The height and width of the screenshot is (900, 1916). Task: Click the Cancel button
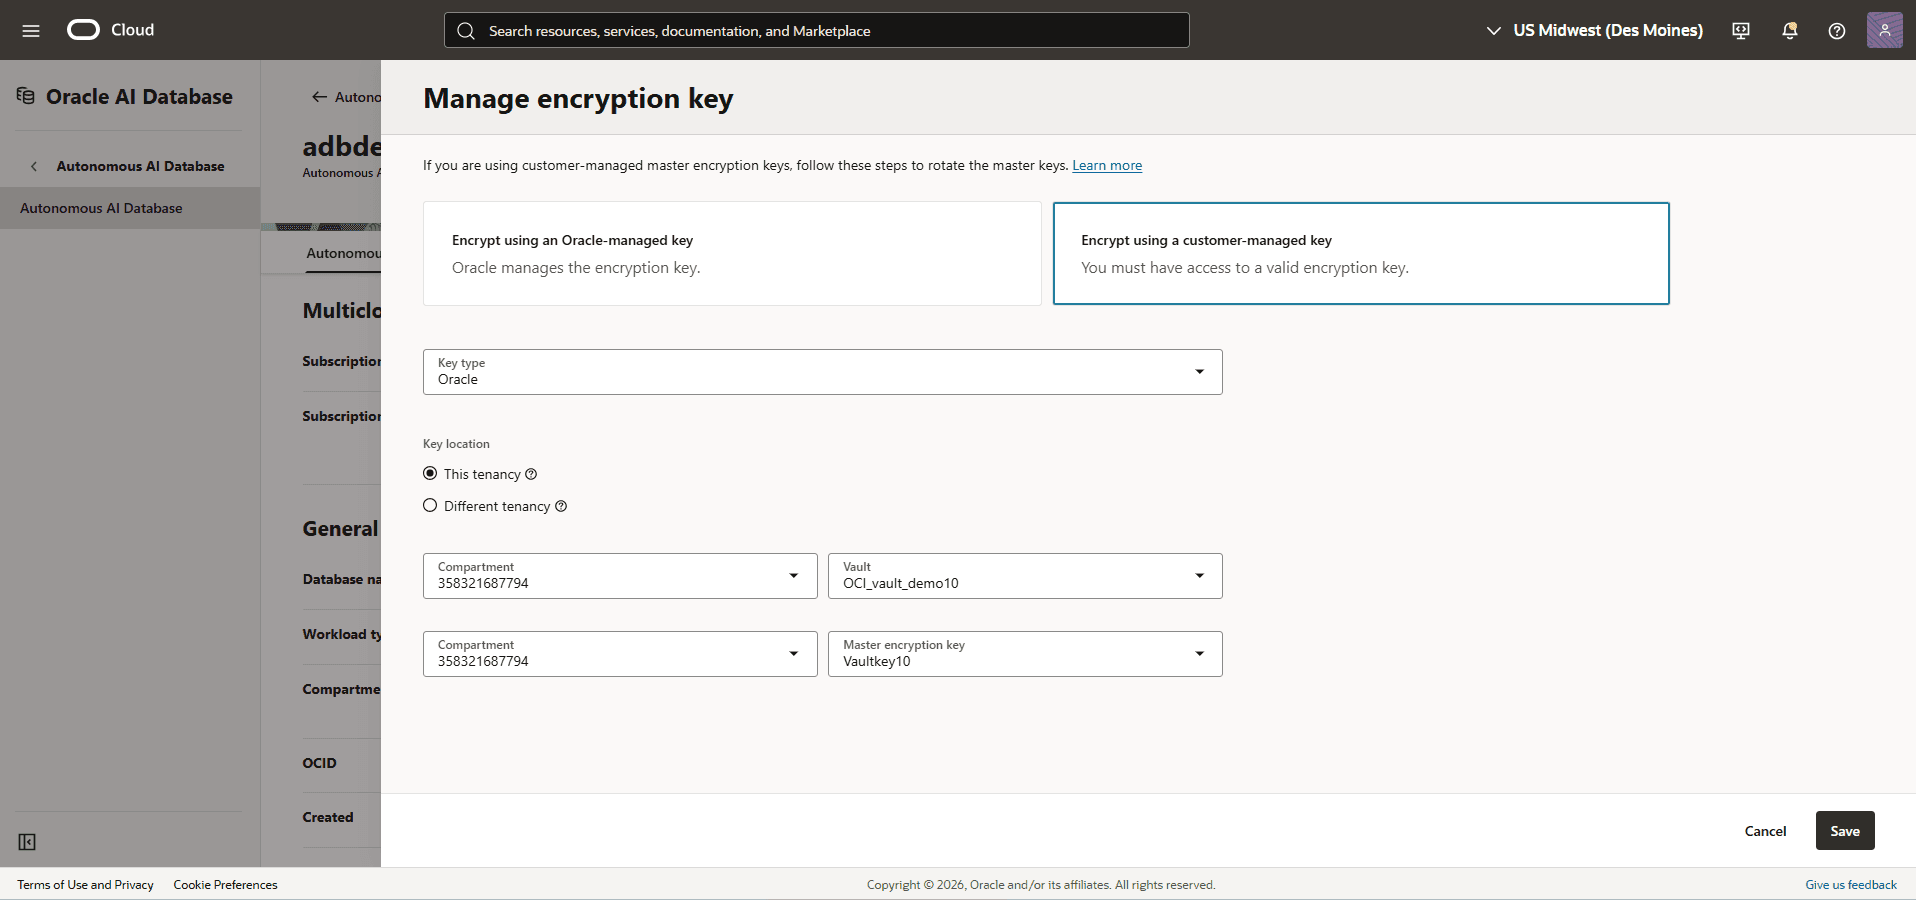click(x=1765, y=831)
